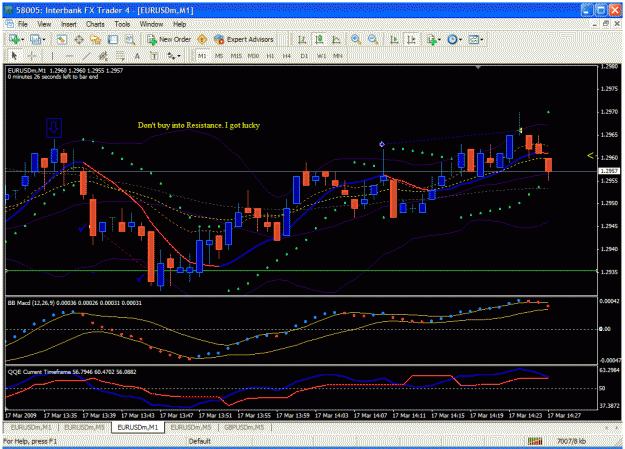Open the Insert menu

tap(69, 24)
